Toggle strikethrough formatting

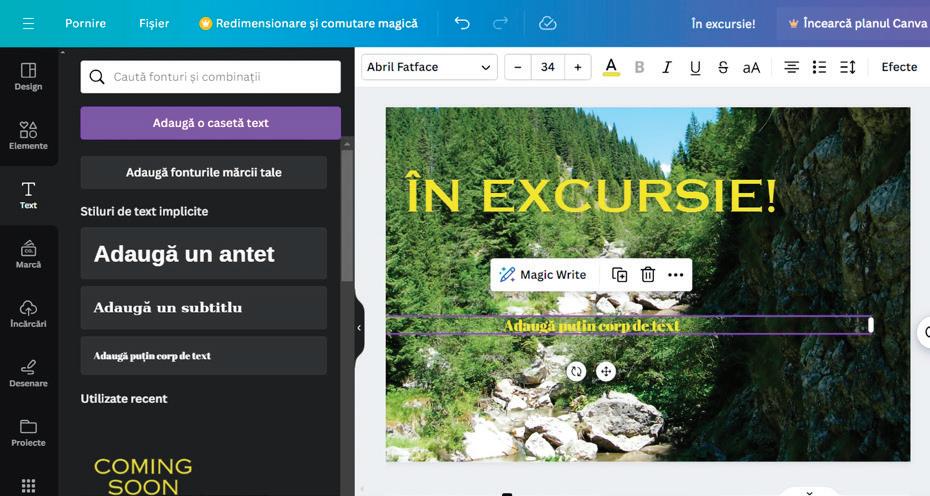[723, 67]
